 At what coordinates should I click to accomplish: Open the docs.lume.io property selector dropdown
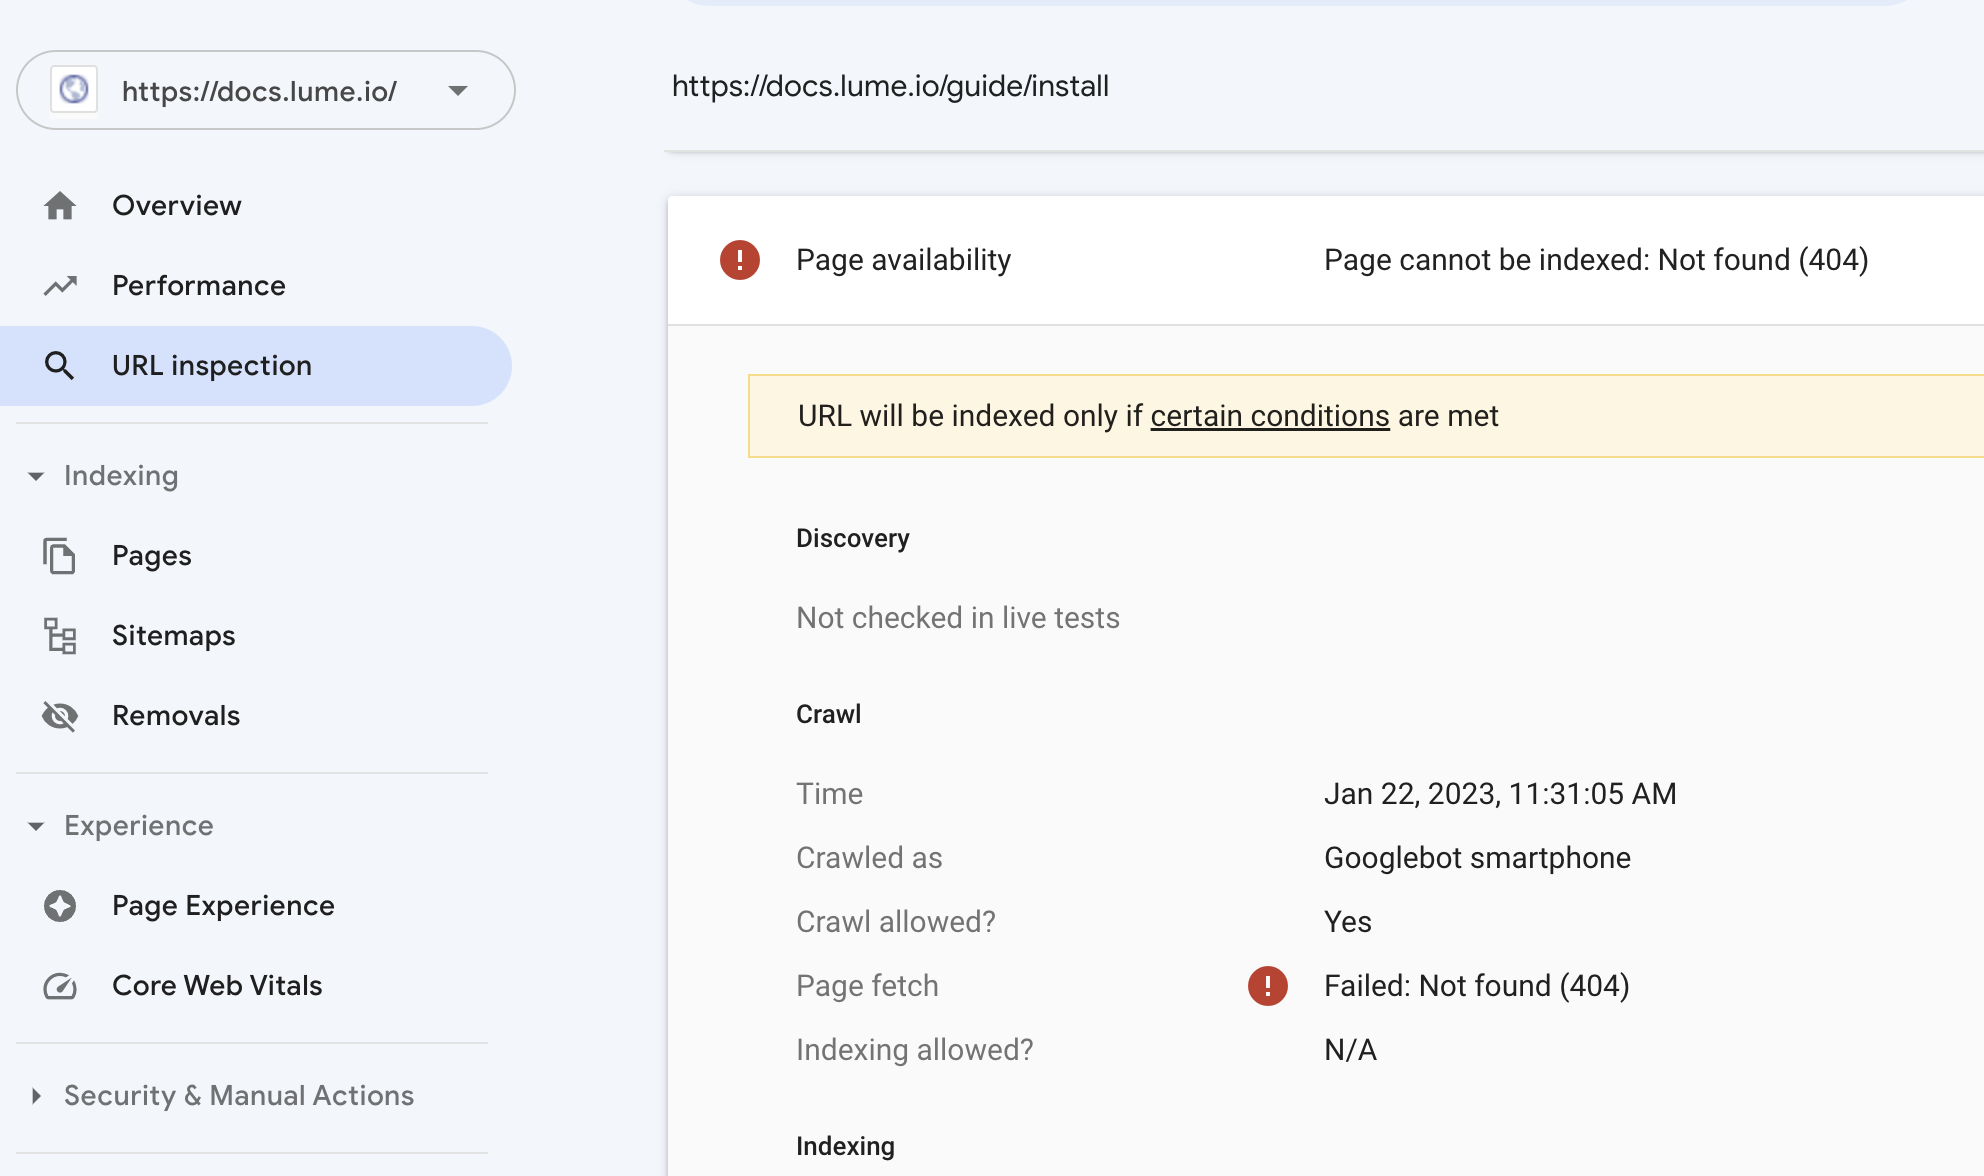coord(266,90)
